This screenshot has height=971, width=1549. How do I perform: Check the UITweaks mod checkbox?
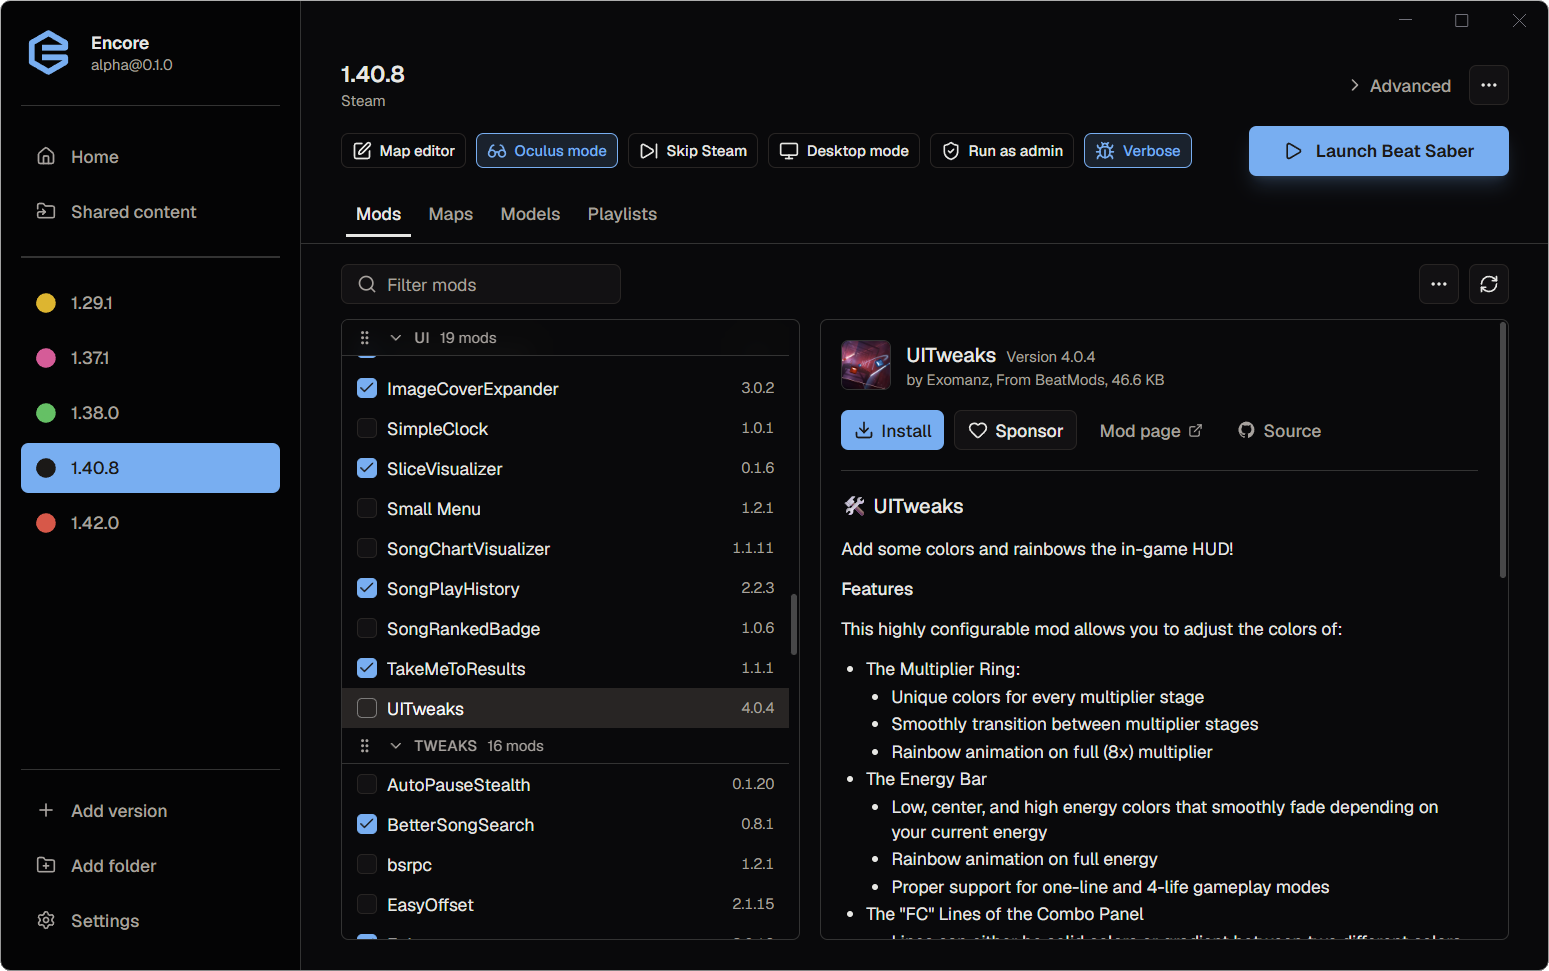click(x=367, y=708)
